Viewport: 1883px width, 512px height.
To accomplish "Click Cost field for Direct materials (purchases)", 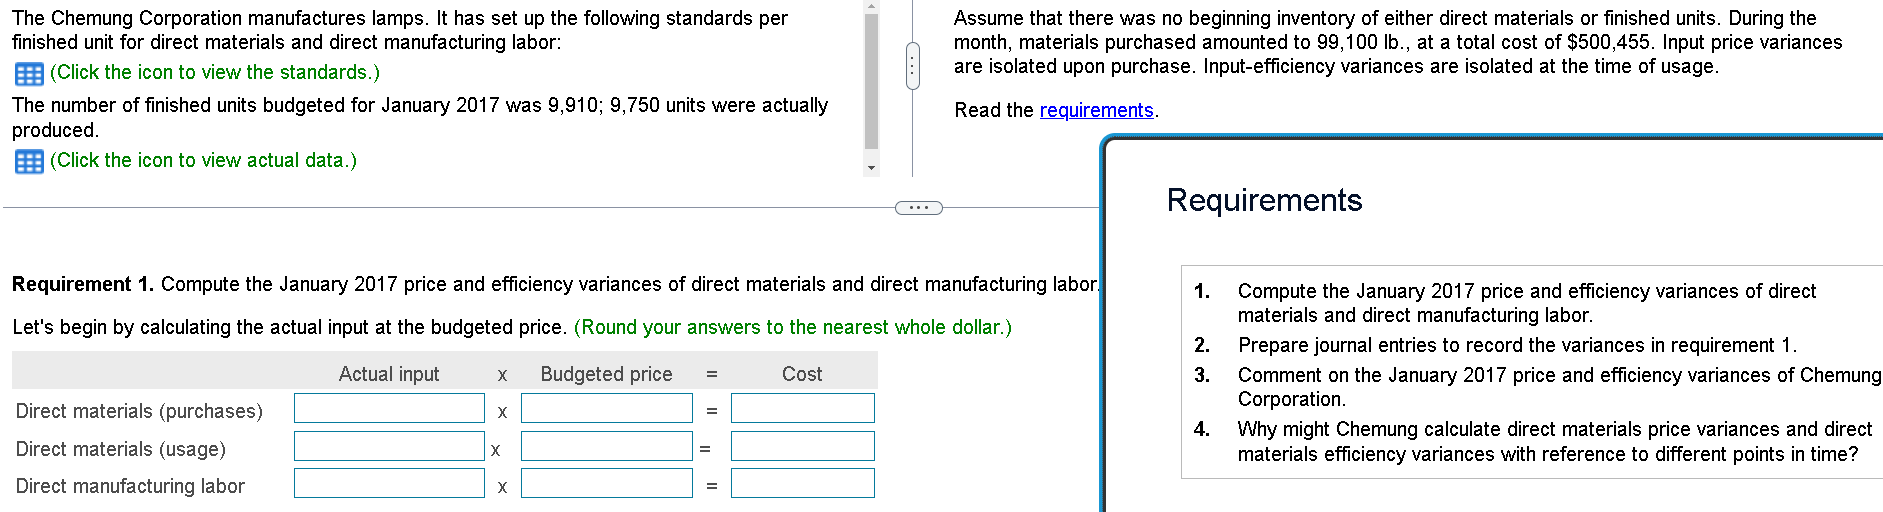I will (x=802, y=408).
